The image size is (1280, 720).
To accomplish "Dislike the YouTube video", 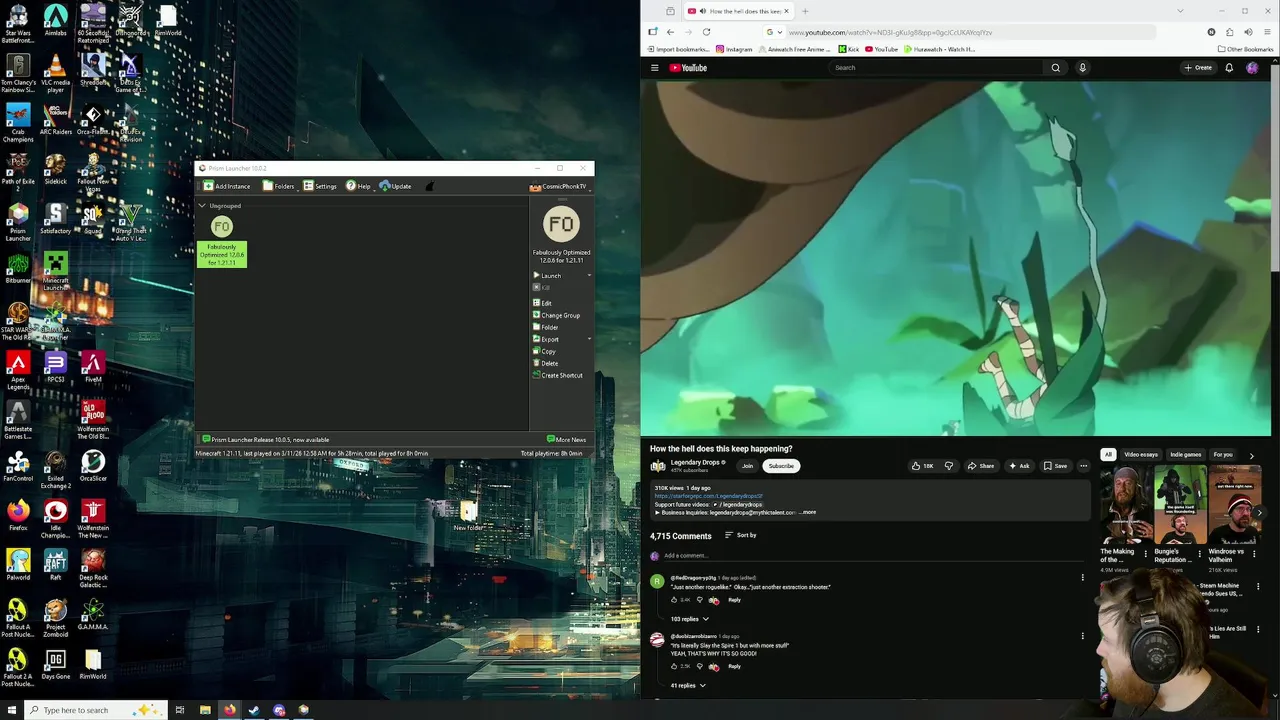I will (949, 466).
